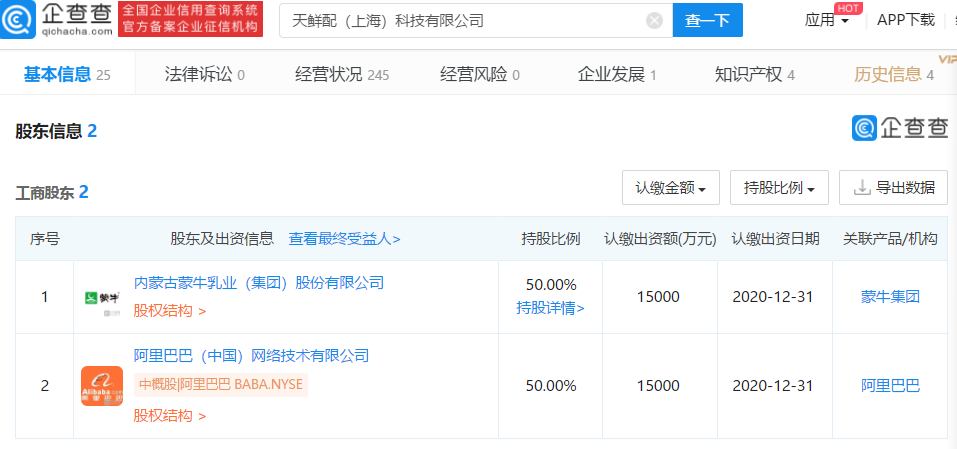Click the 导出数据 export button
This screenshot has height=449, width=957.
point(894,188)
